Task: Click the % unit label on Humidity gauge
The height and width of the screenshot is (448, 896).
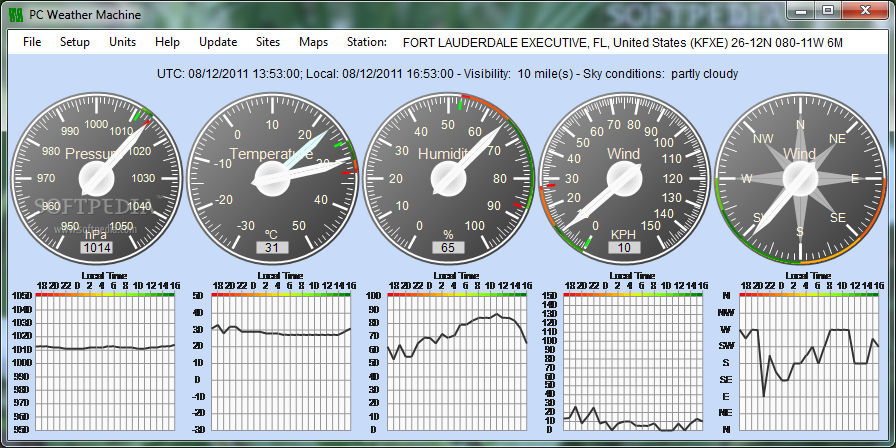Action: pos(449,234)
